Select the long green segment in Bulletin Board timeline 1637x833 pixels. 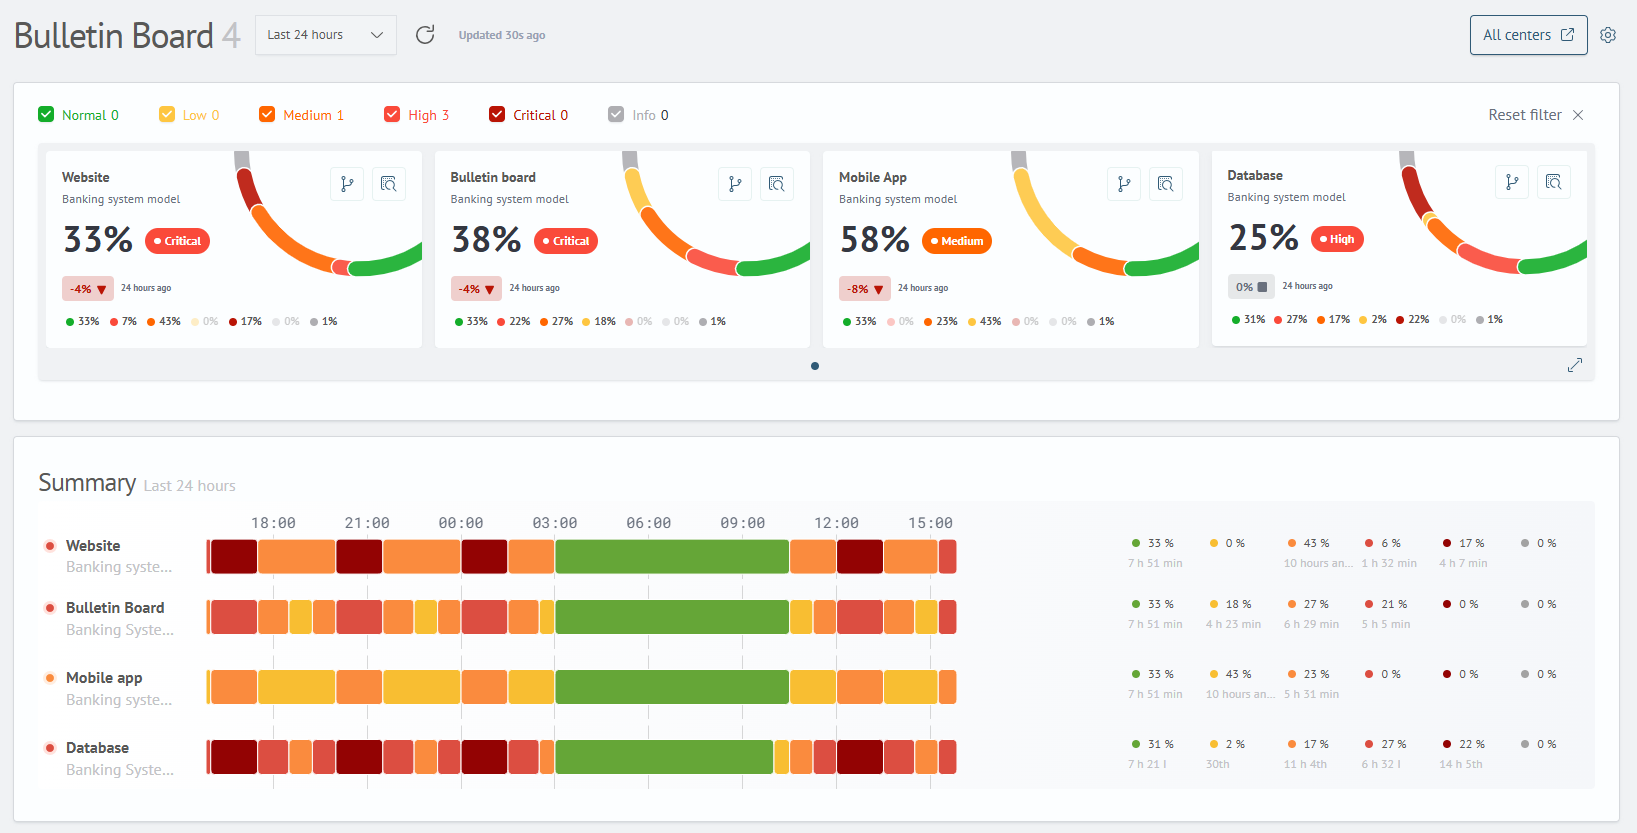tap(672, 617)
